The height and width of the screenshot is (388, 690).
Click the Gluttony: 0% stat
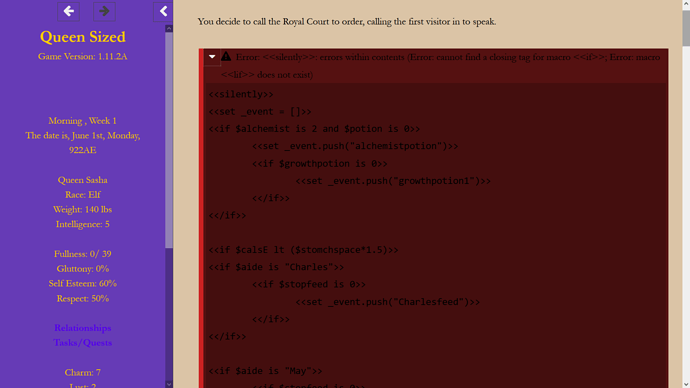click(x=83, y=269)
